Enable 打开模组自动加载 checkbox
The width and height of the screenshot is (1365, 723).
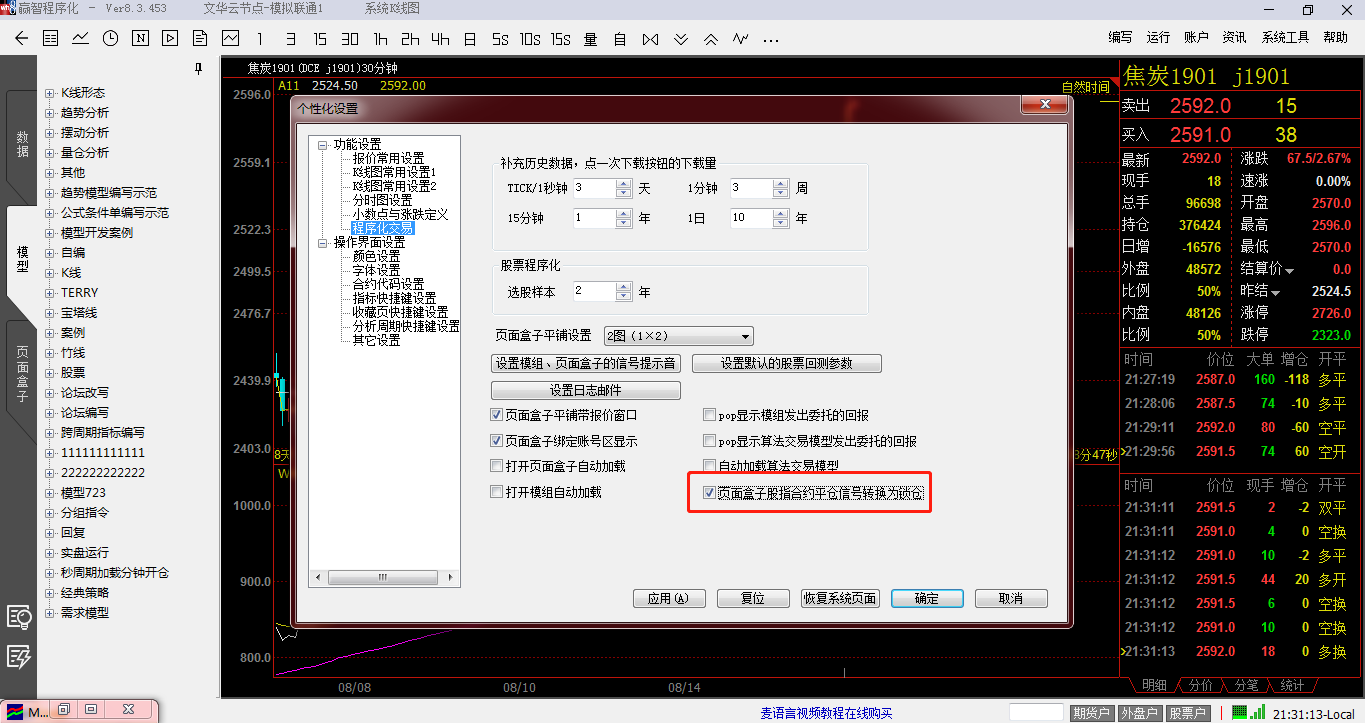[497, 492]
